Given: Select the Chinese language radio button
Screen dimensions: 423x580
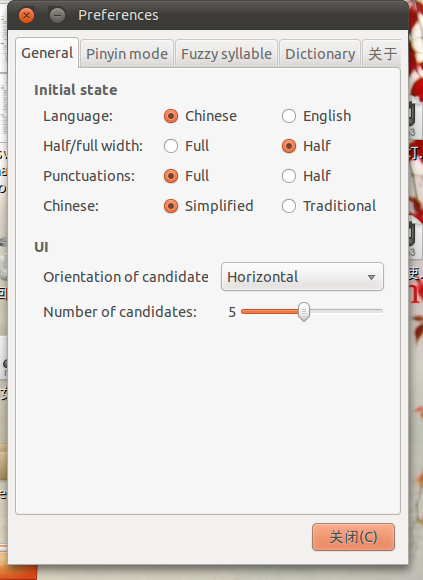Looking at the screenshot, I should (x=171, y=116).
